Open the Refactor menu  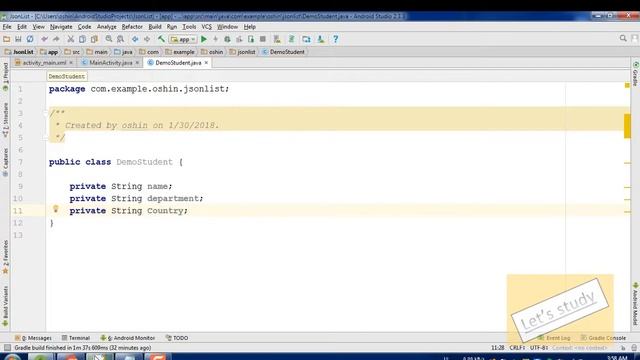132,27
